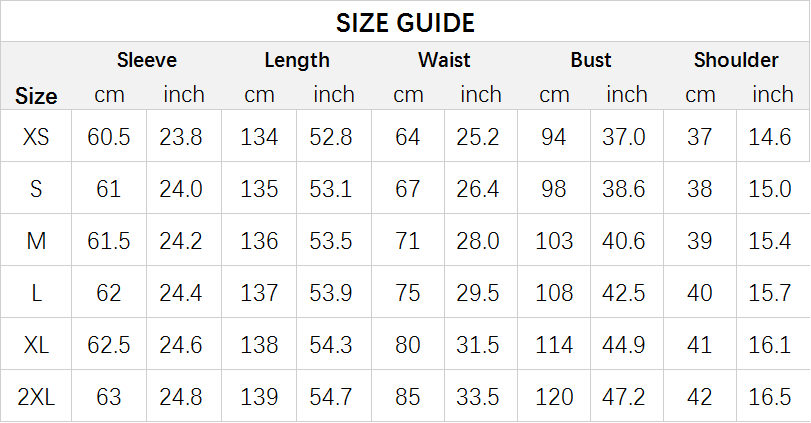Click the 120 bust cm cell
This screenshot has height=423, width=811.
[554, 397]
